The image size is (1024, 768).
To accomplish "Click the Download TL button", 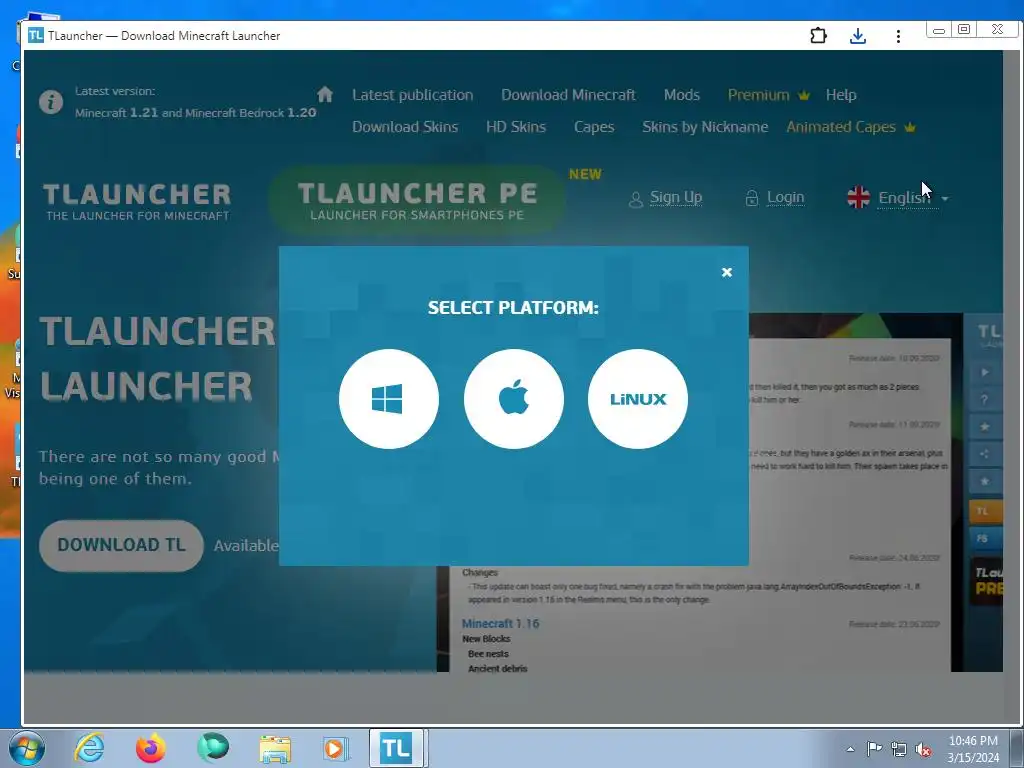I will point(121,545).
